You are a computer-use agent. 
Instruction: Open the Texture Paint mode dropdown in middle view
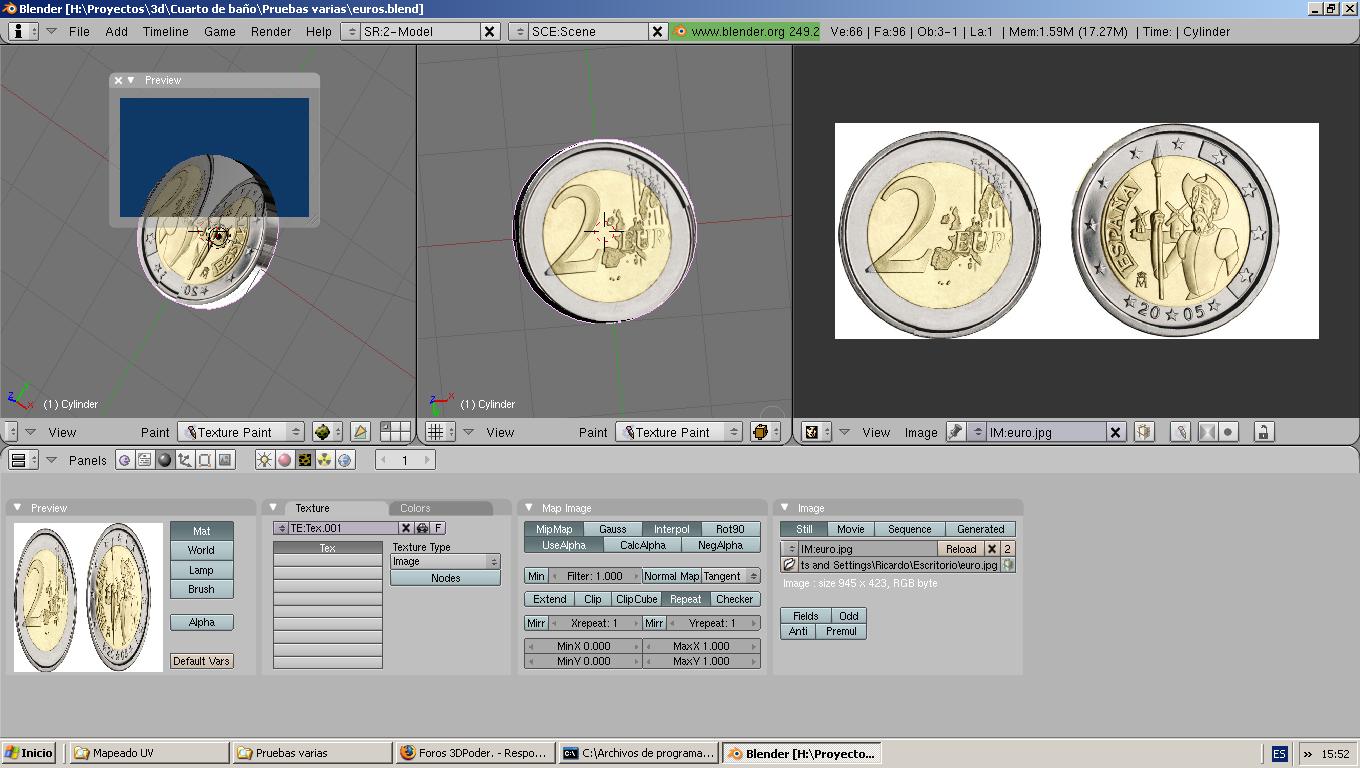coord(679,432)
